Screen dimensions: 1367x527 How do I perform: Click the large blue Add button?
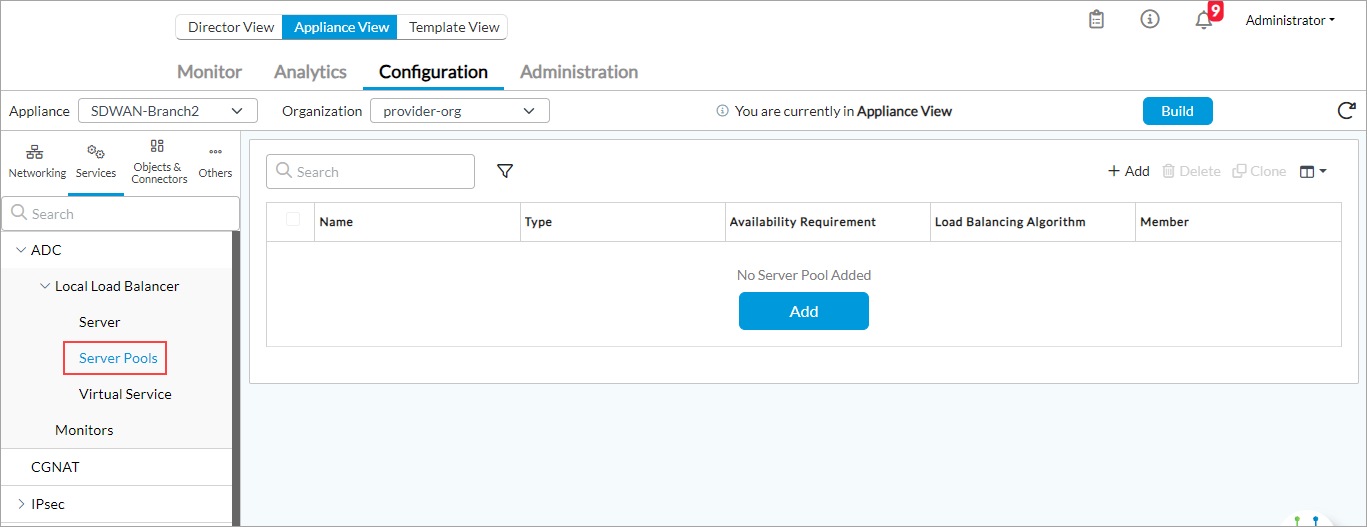point(803,311)
